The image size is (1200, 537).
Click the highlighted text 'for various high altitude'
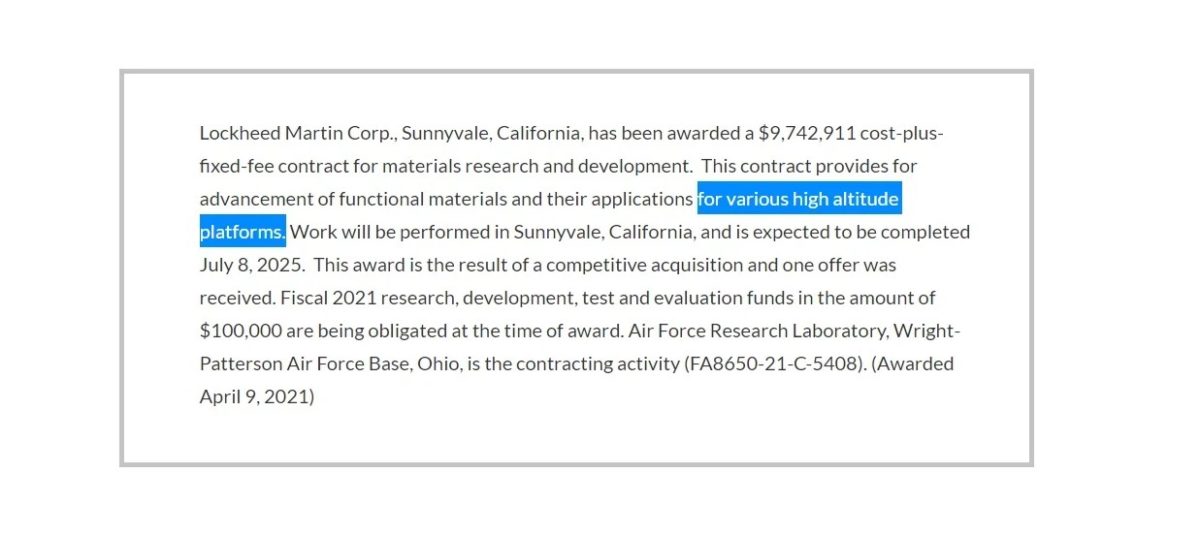pyautogui.click(x=799, y=199)
